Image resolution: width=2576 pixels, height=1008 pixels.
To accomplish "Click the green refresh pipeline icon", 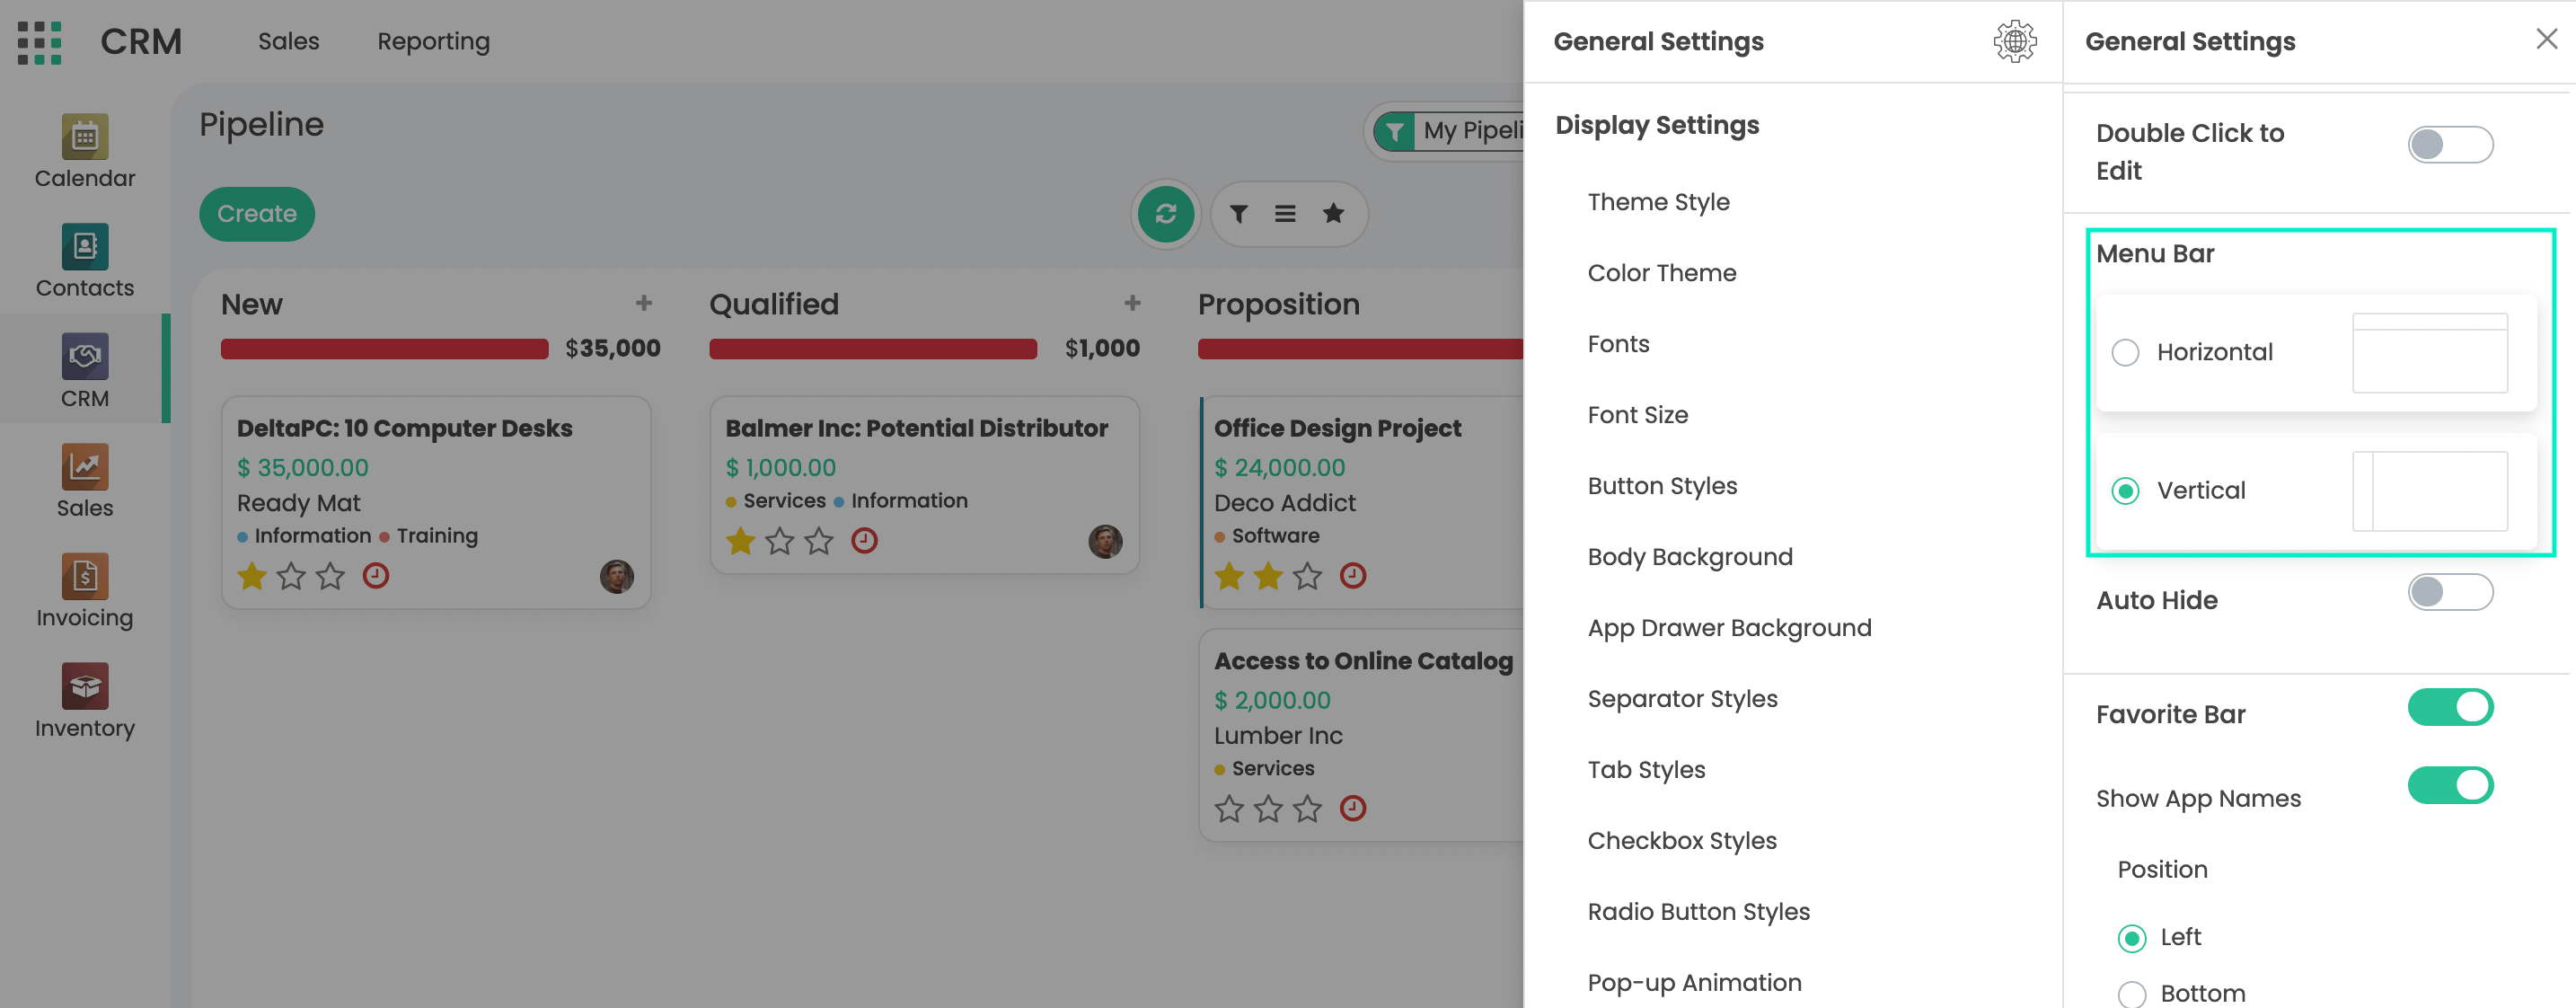I will (1165, 214).
